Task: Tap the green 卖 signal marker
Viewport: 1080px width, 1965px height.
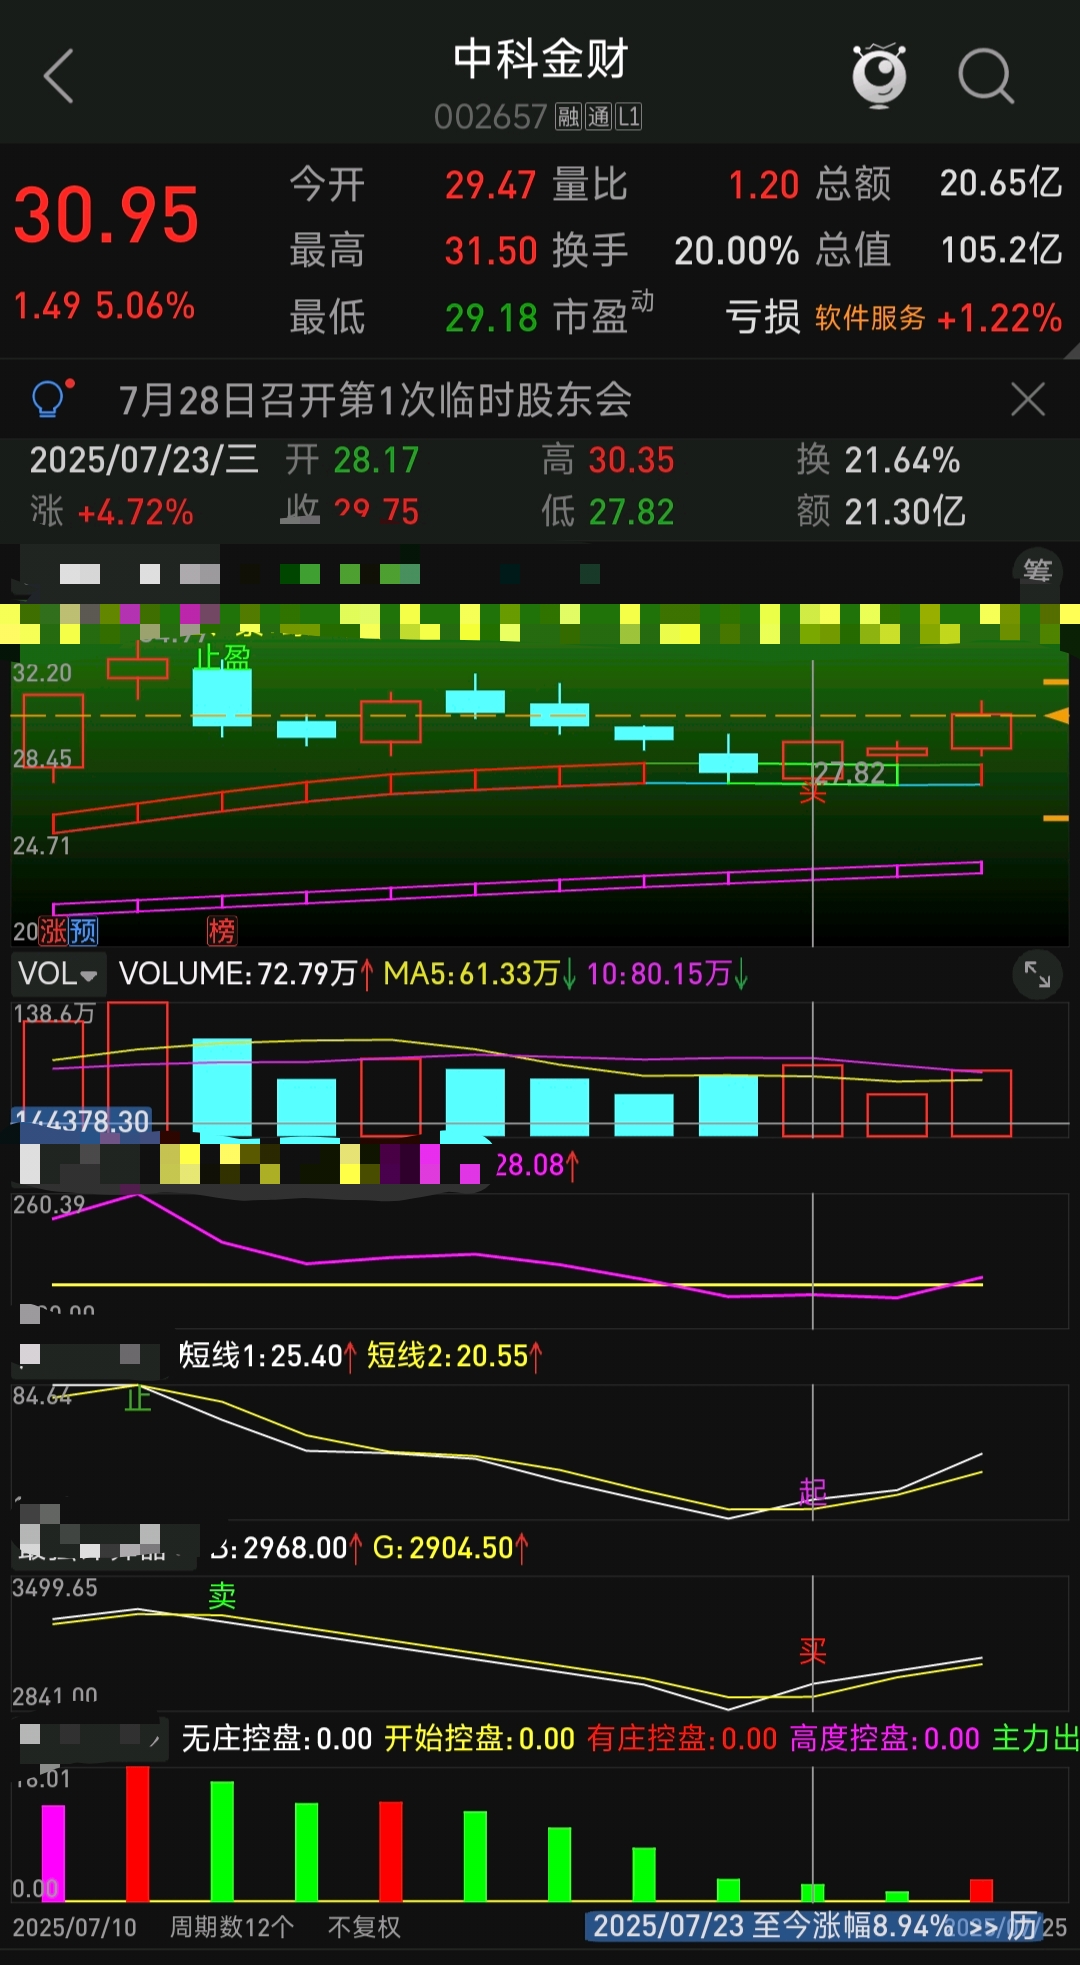Action: [222, 1596]
